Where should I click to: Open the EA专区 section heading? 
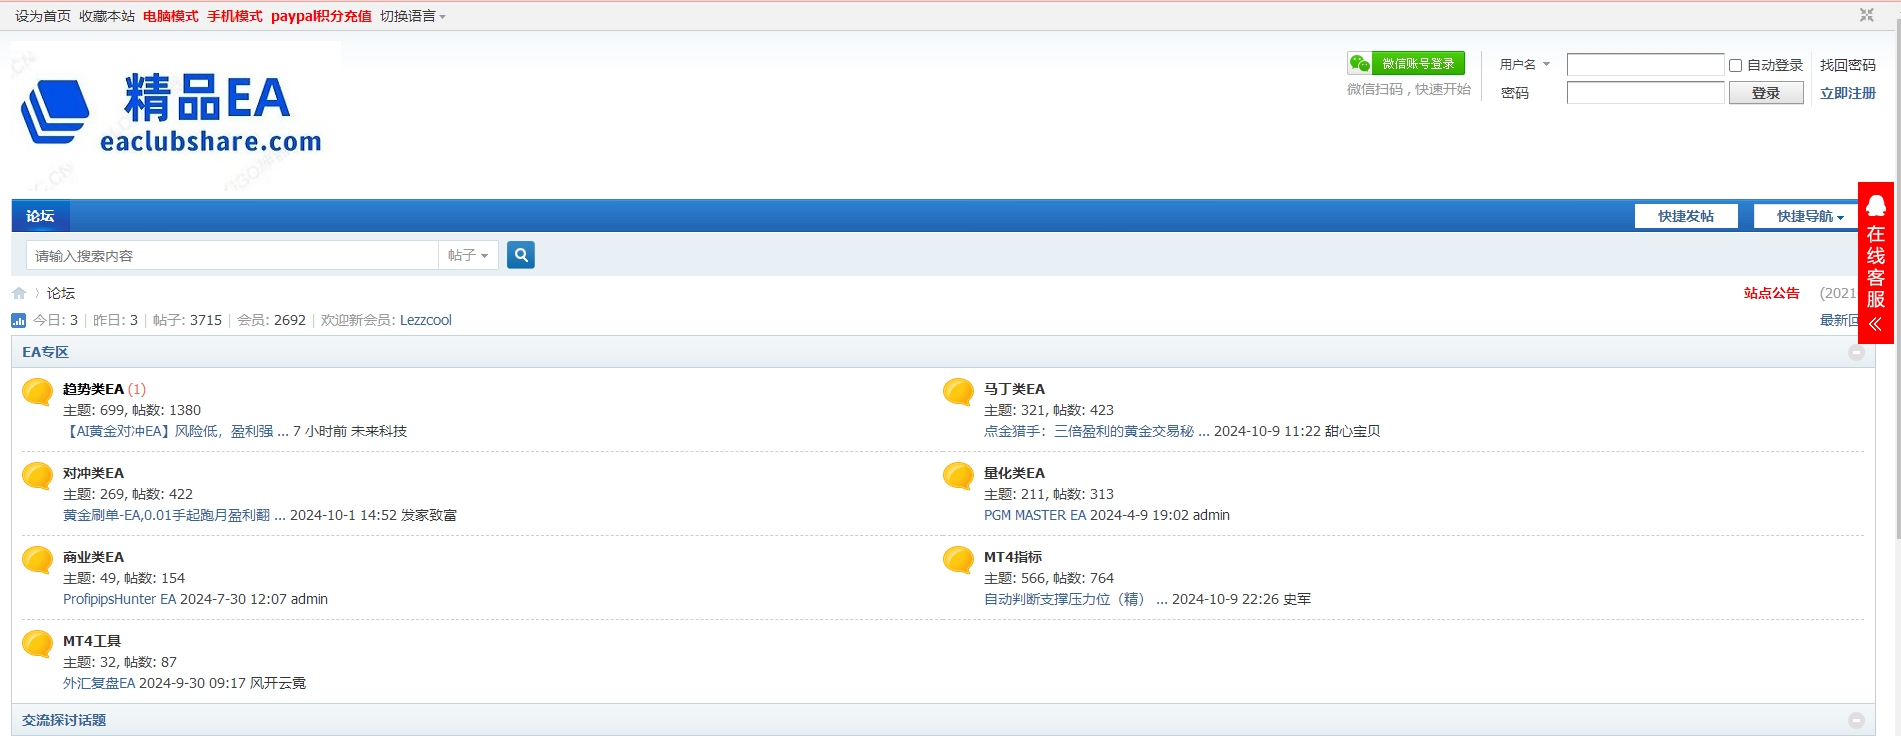coord(46,352)
